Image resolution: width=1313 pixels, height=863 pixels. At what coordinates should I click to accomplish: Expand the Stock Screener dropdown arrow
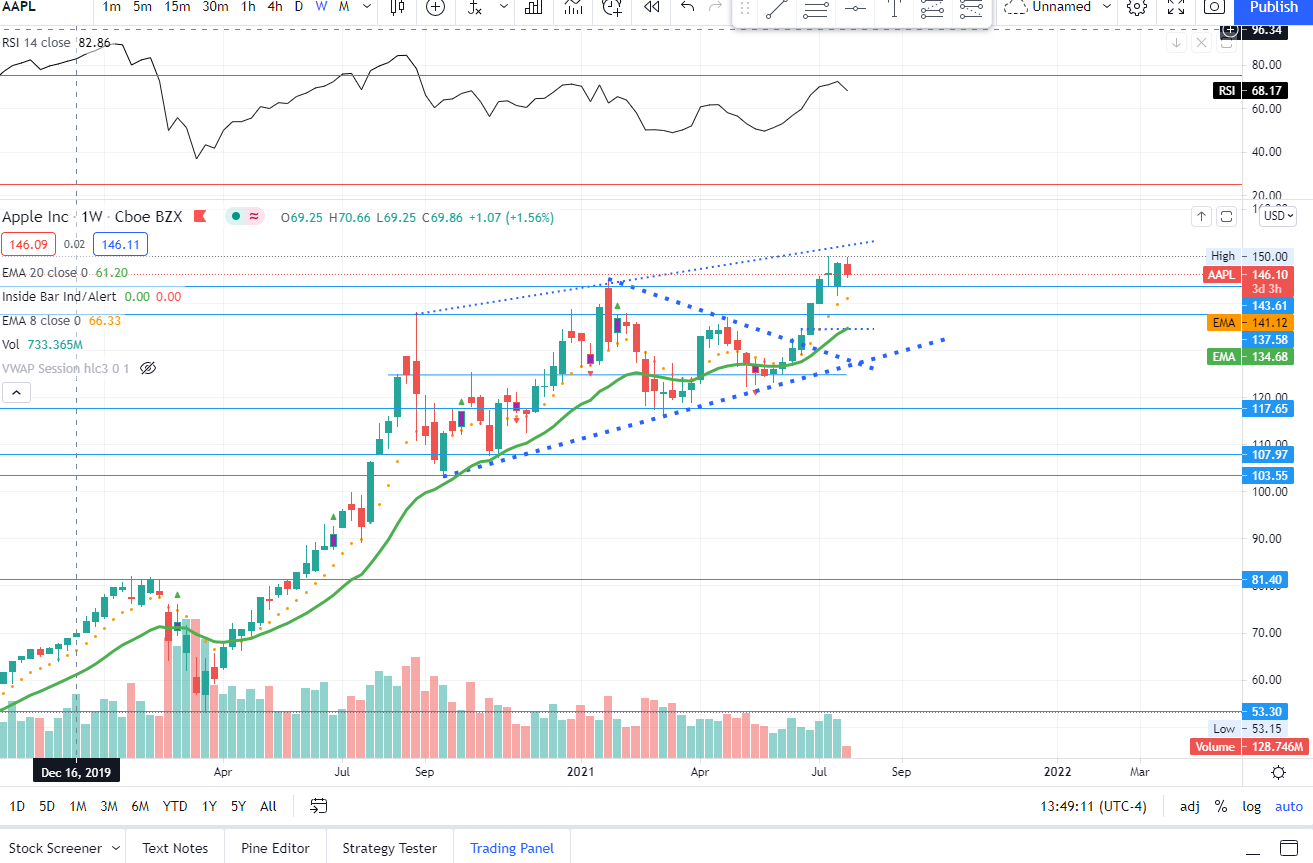(x=115, y=848)
